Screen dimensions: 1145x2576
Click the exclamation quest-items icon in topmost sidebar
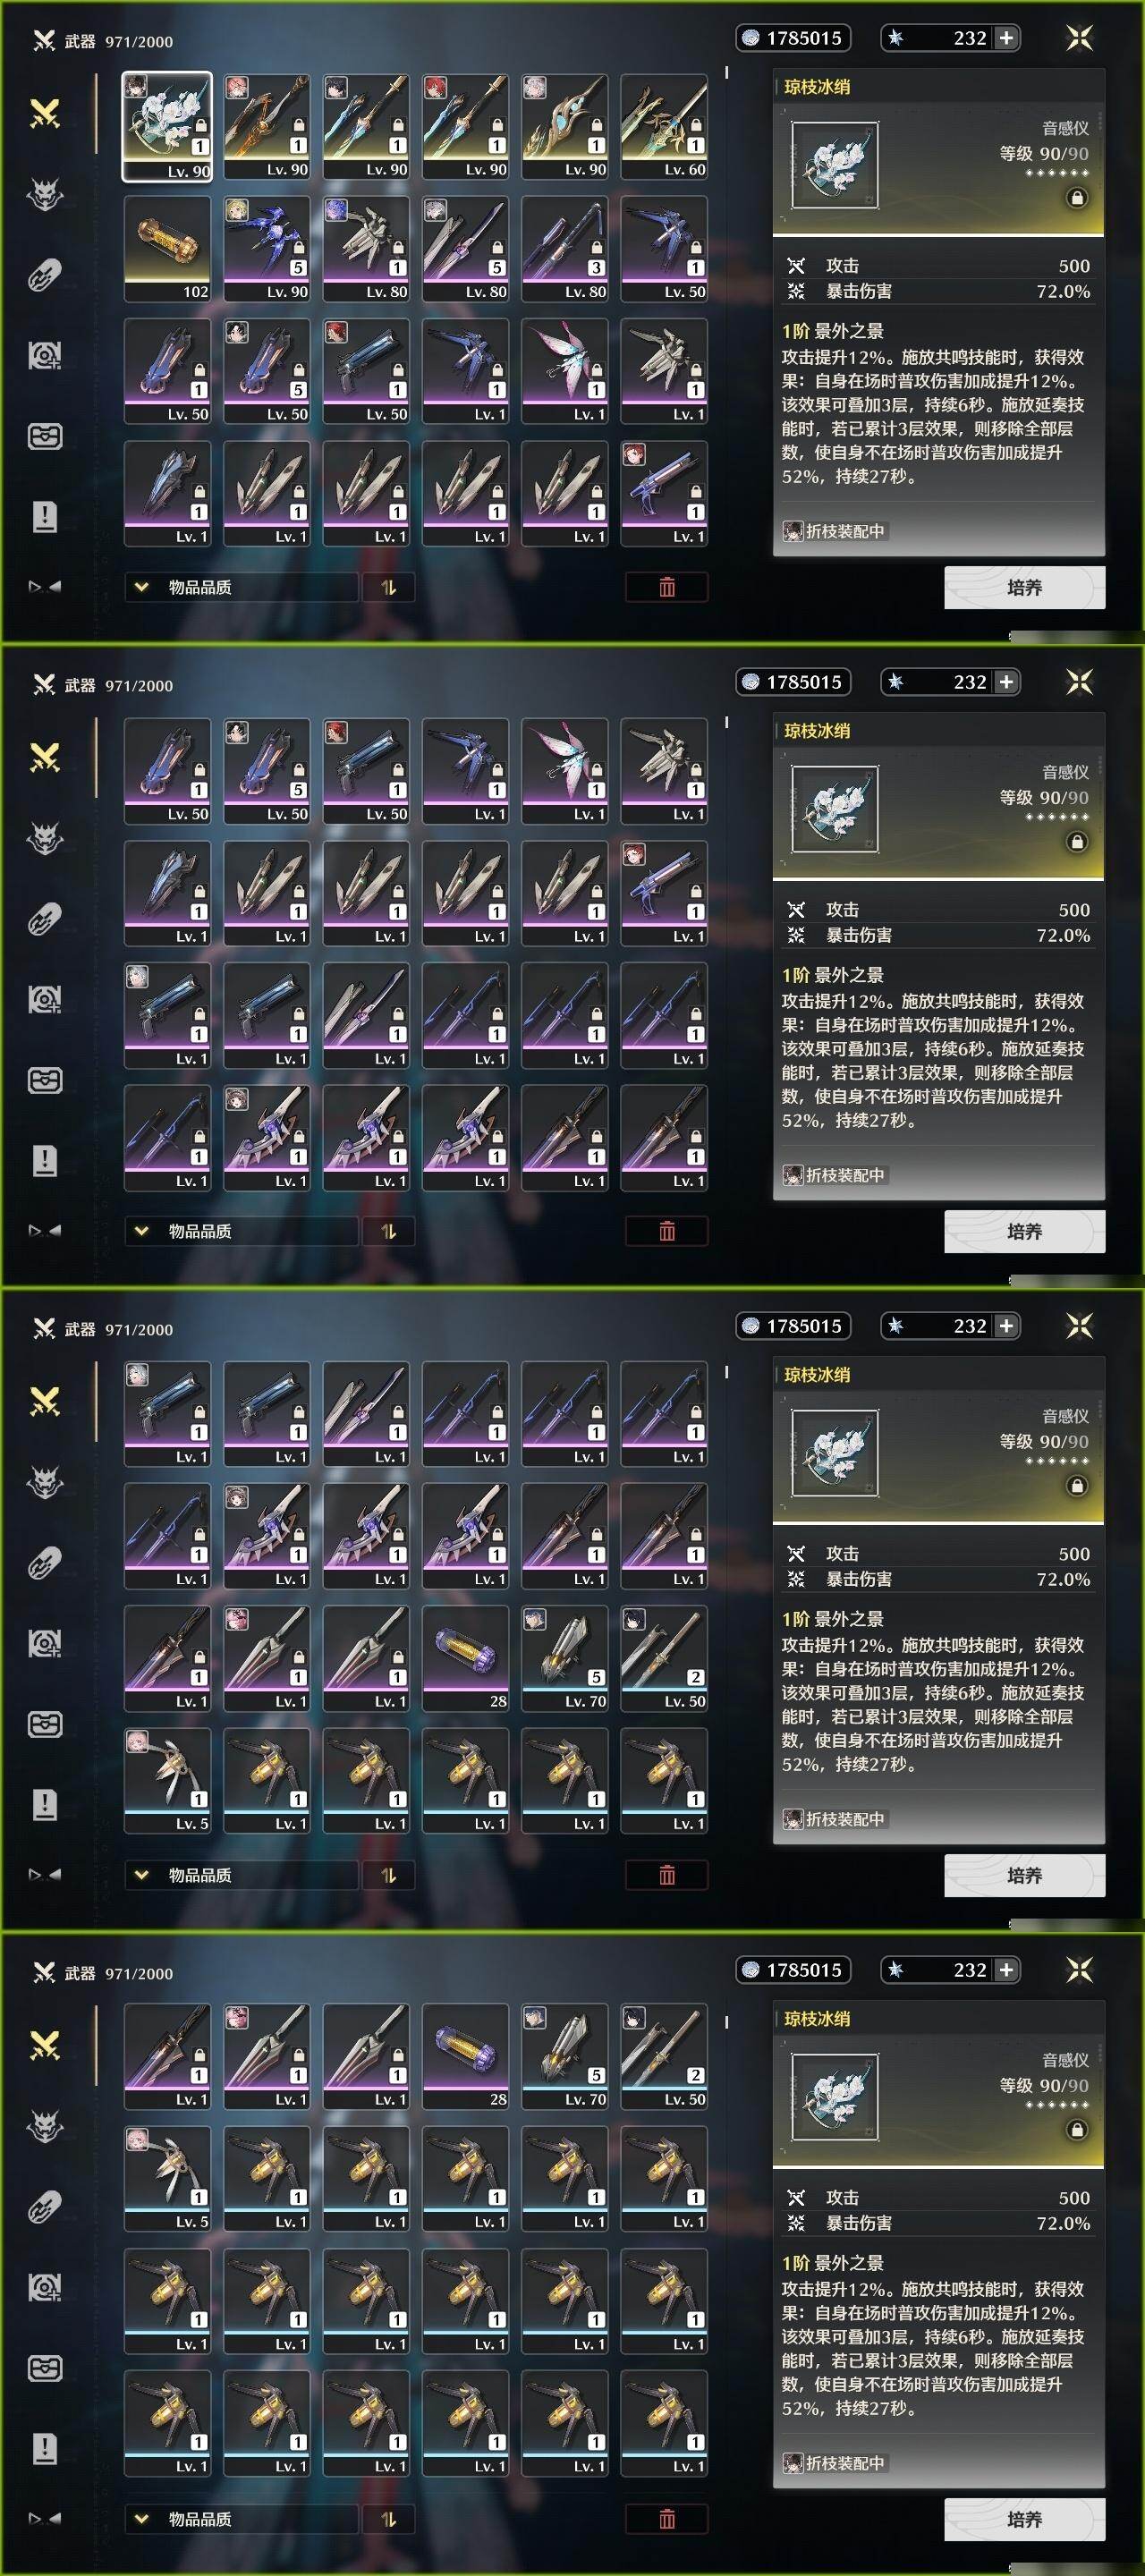45,516
